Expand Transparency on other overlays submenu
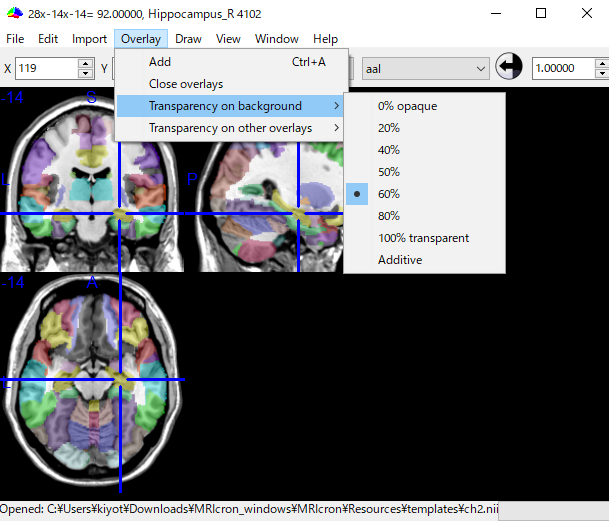This screenshot has height=521, width=609. tap(231, 128)
